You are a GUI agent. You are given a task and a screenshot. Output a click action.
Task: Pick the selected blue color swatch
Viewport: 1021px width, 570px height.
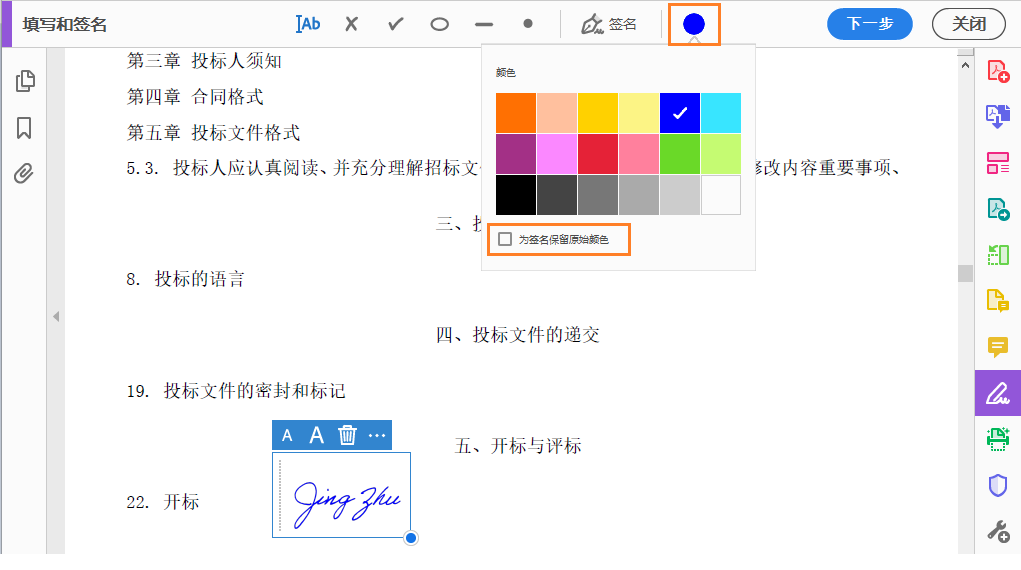tap(680, 113)
